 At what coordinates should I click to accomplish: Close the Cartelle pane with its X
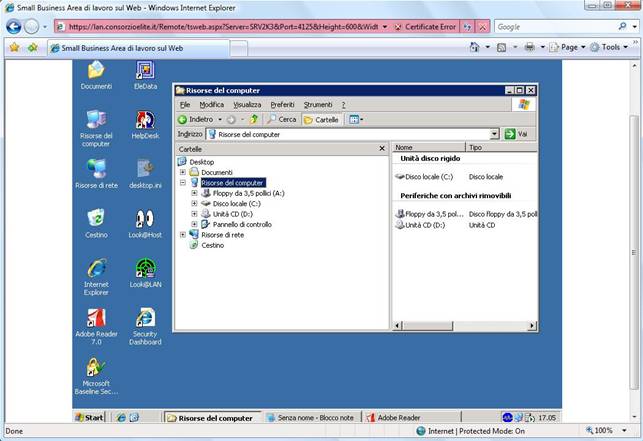tap(381, 148)
